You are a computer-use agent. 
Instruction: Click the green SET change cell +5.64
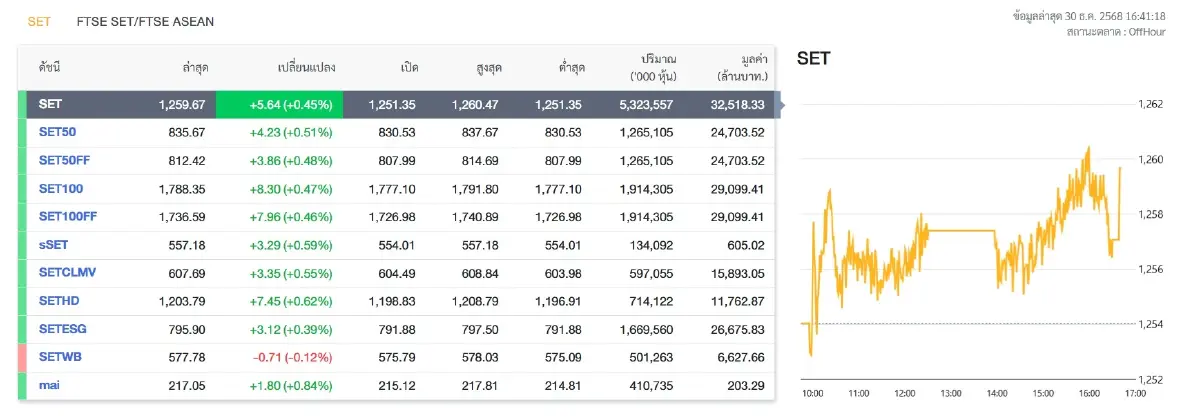tap(279, 104)
